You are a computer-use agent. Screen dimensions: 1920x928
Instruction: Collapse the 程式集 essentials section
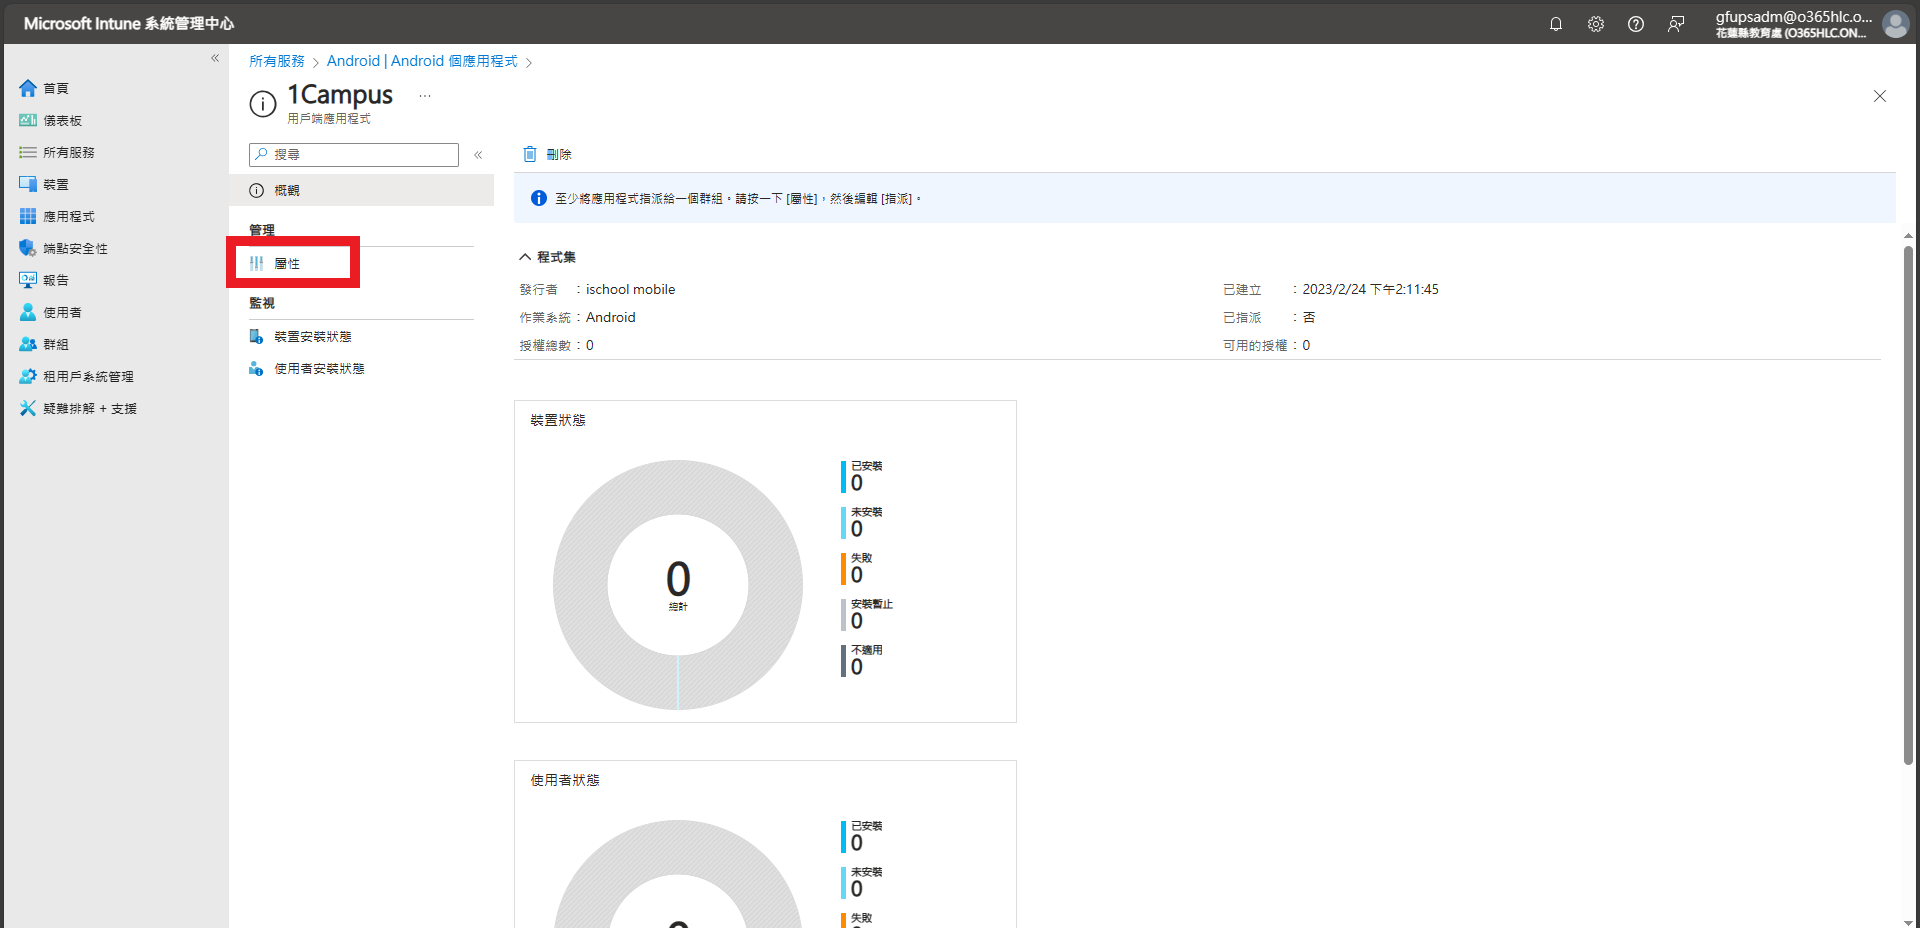(525, 257)
